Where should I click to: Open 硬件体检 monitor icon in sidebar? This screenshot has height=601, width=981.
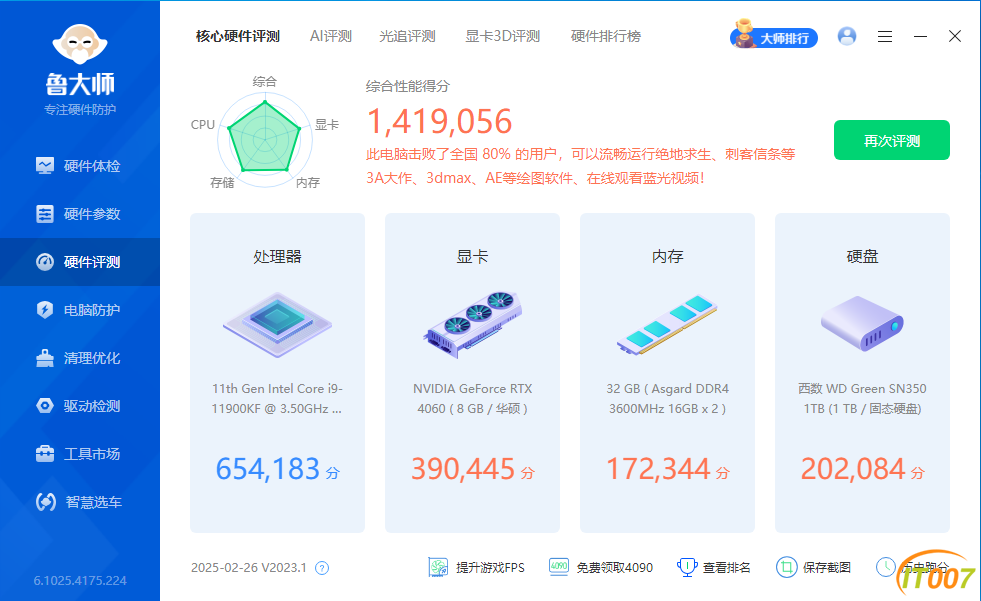(45, 166)
